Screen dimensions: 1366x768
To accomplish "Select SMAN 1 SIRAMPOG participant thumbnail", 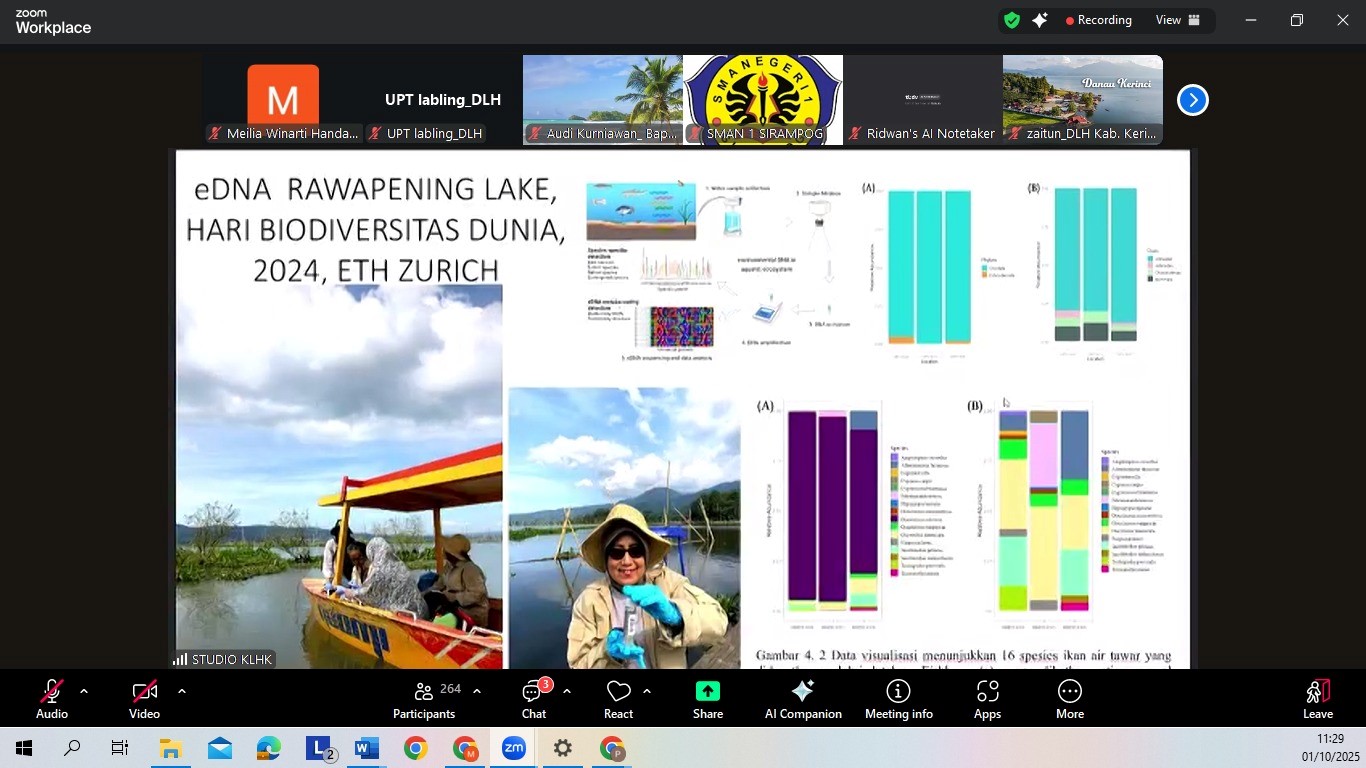I will coord(763,100).
